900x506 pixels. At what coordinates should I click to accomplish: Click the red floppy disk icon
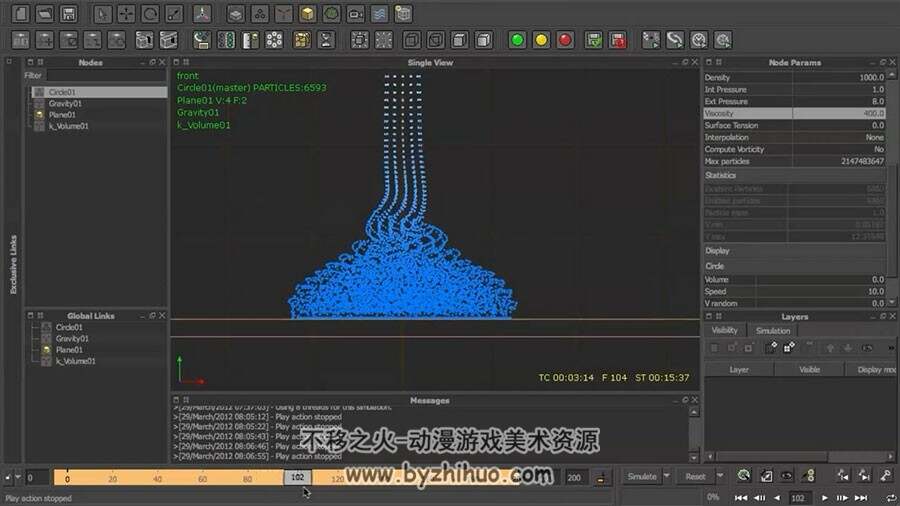coord(618,40)
